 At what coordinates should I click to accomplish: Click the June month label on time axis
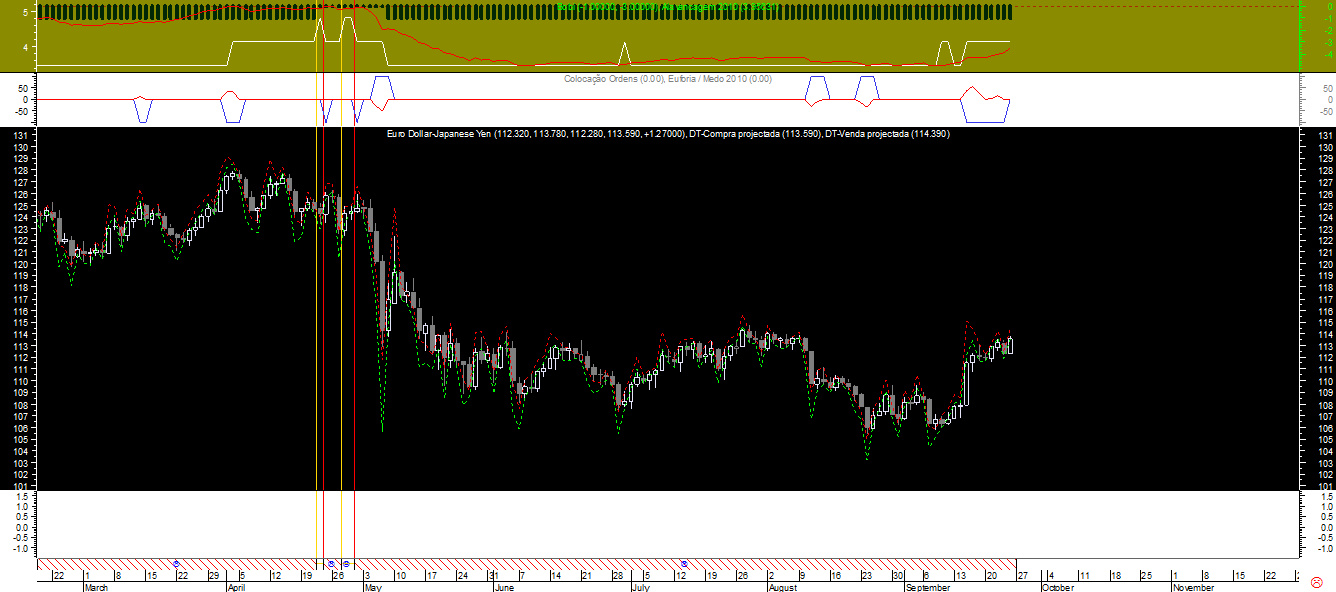[506, 587]
